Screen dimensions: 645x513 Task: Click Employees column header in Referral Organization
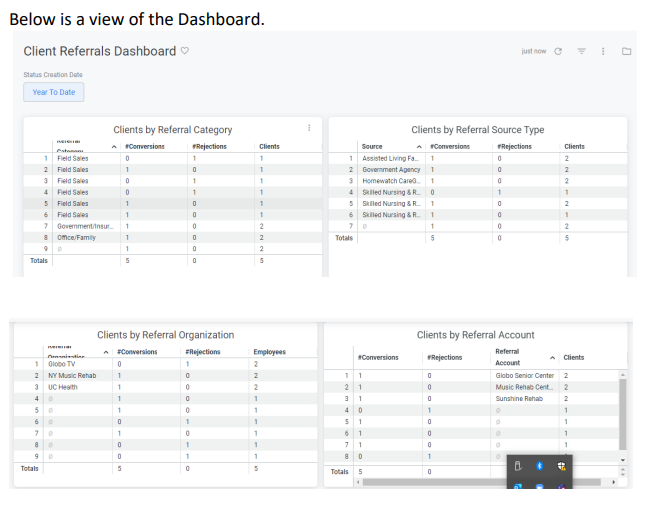pyautogui.click(x=270, y=351)
